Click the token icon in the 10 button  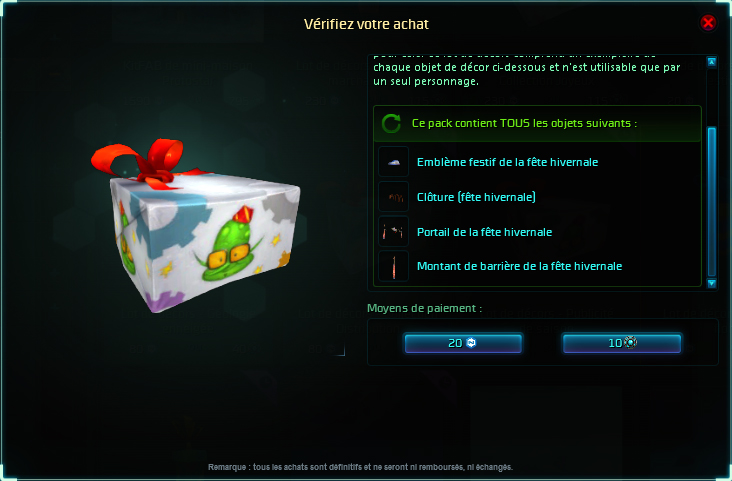[631, 343]
